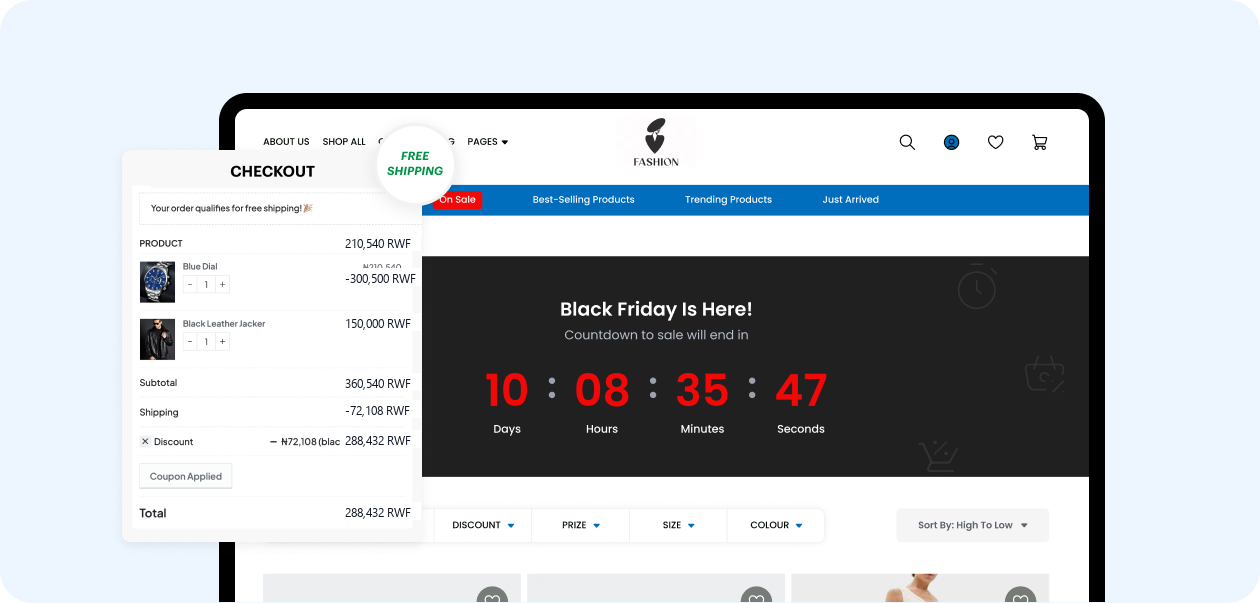The width and height of the screenshot is (1260, 603).
Task: Switch to Trending Products tab
Action: point(728,200)
